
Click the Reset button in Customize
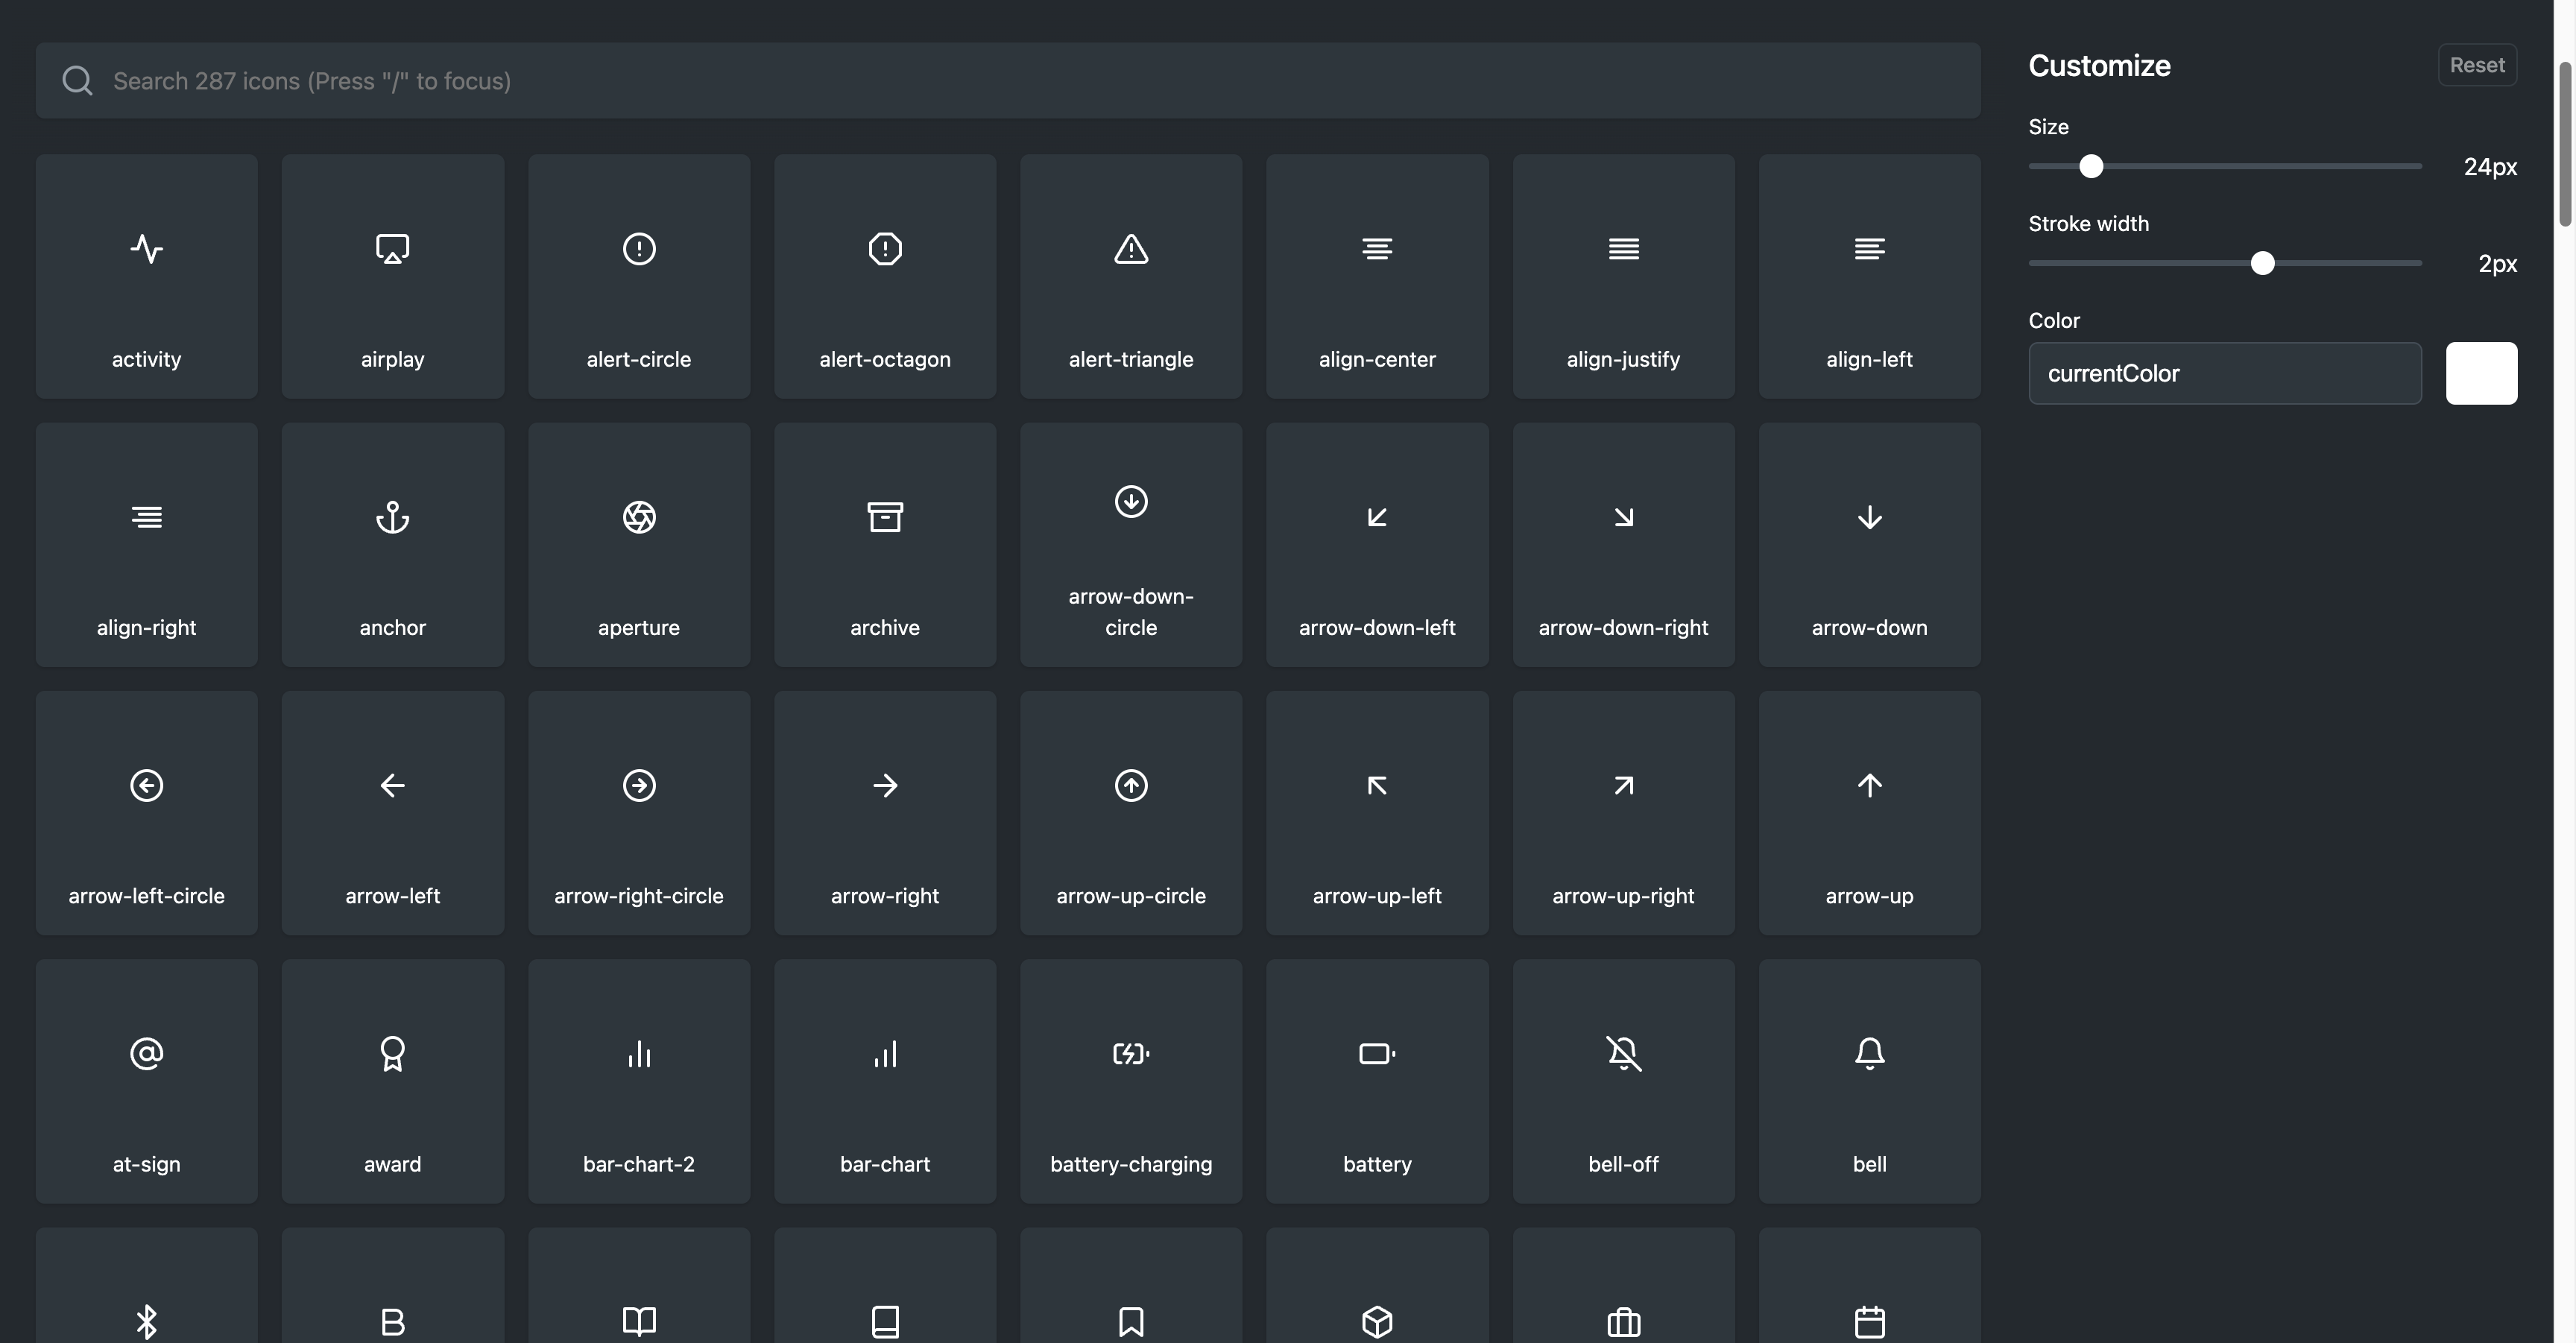[2477, 65]
